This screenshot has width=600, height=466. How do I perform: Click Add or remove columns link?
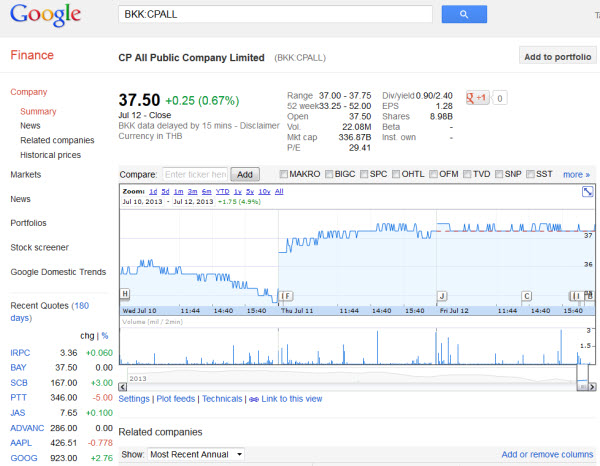547,455
